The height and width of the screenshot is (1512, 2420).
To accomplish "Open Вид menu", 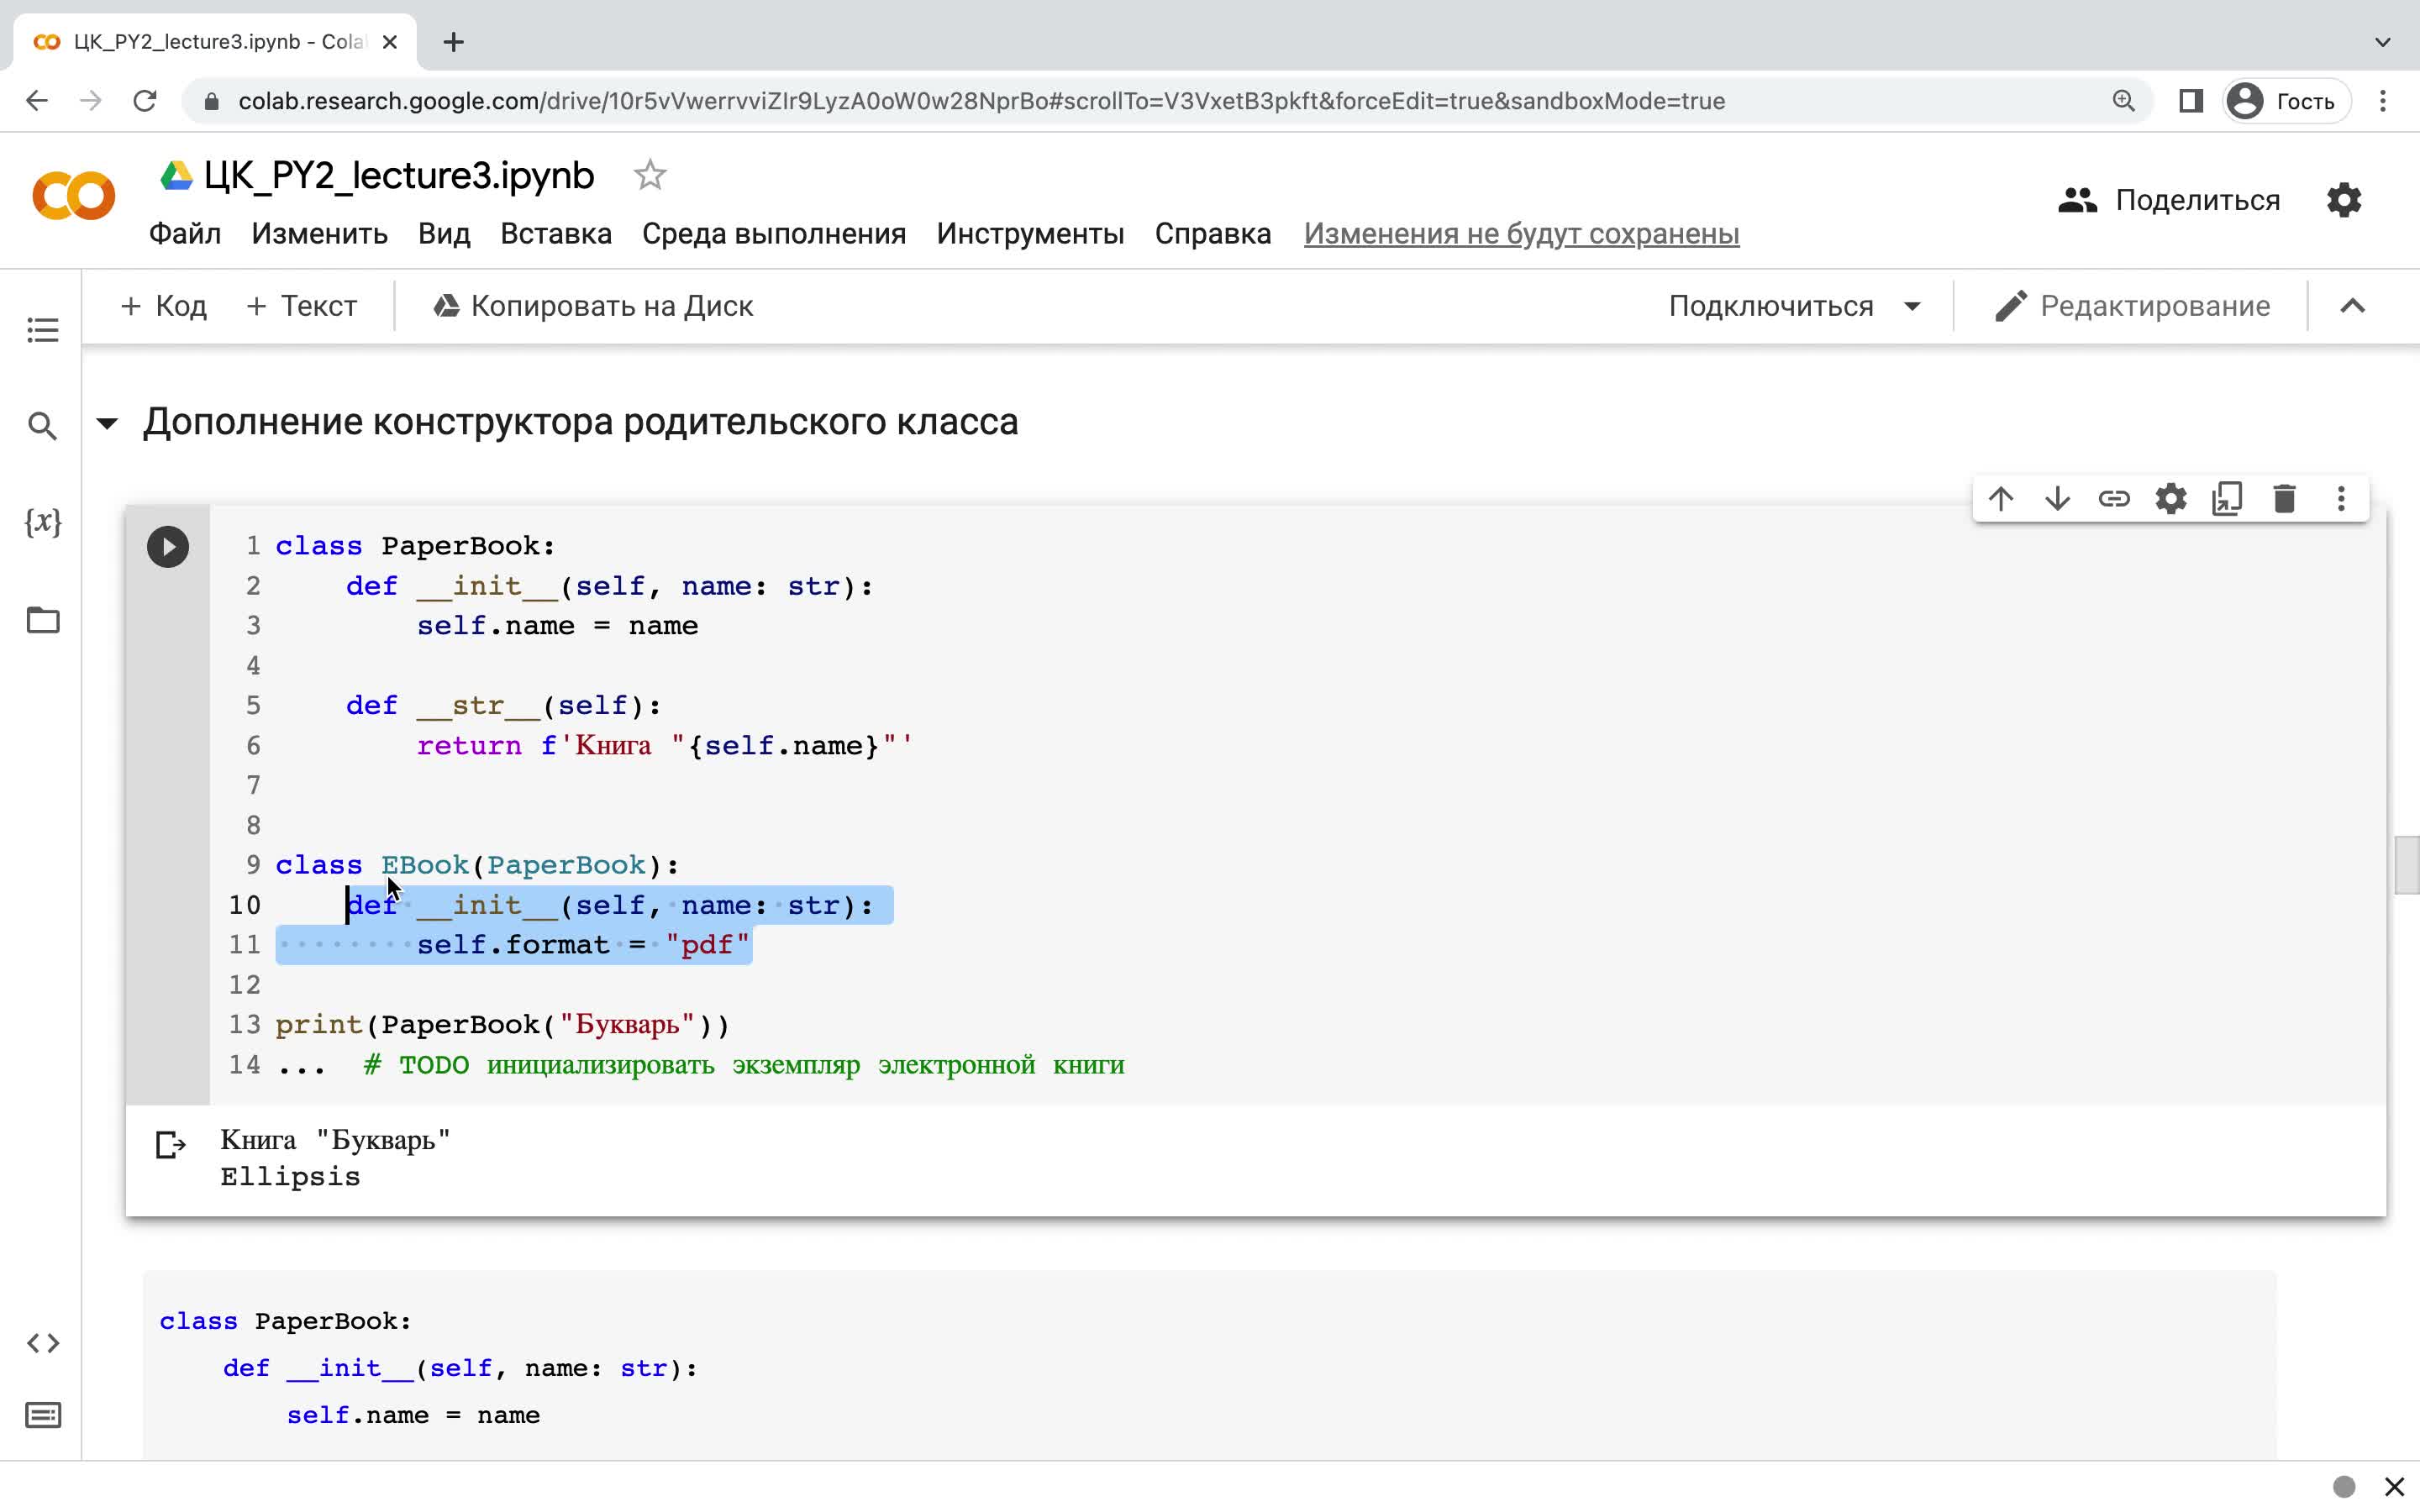I will tap(444, 234).
